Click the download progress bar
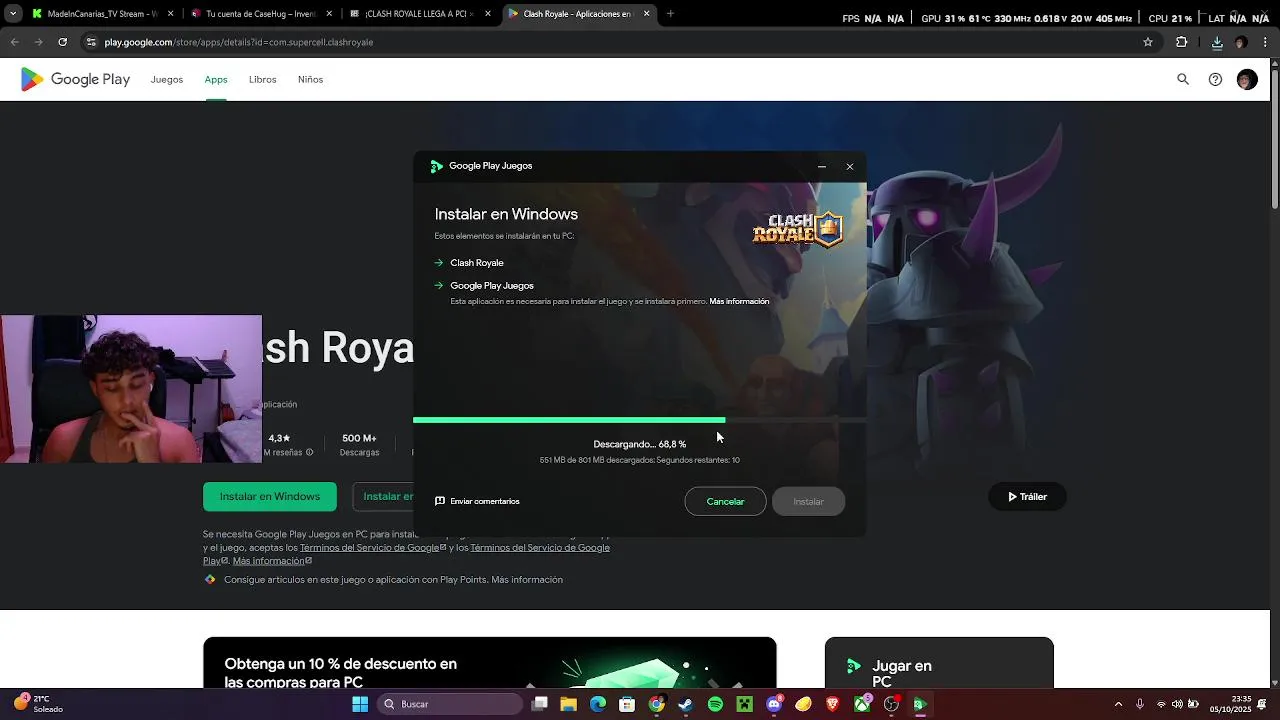The image size is (1280, 720). tap(640, 420)
